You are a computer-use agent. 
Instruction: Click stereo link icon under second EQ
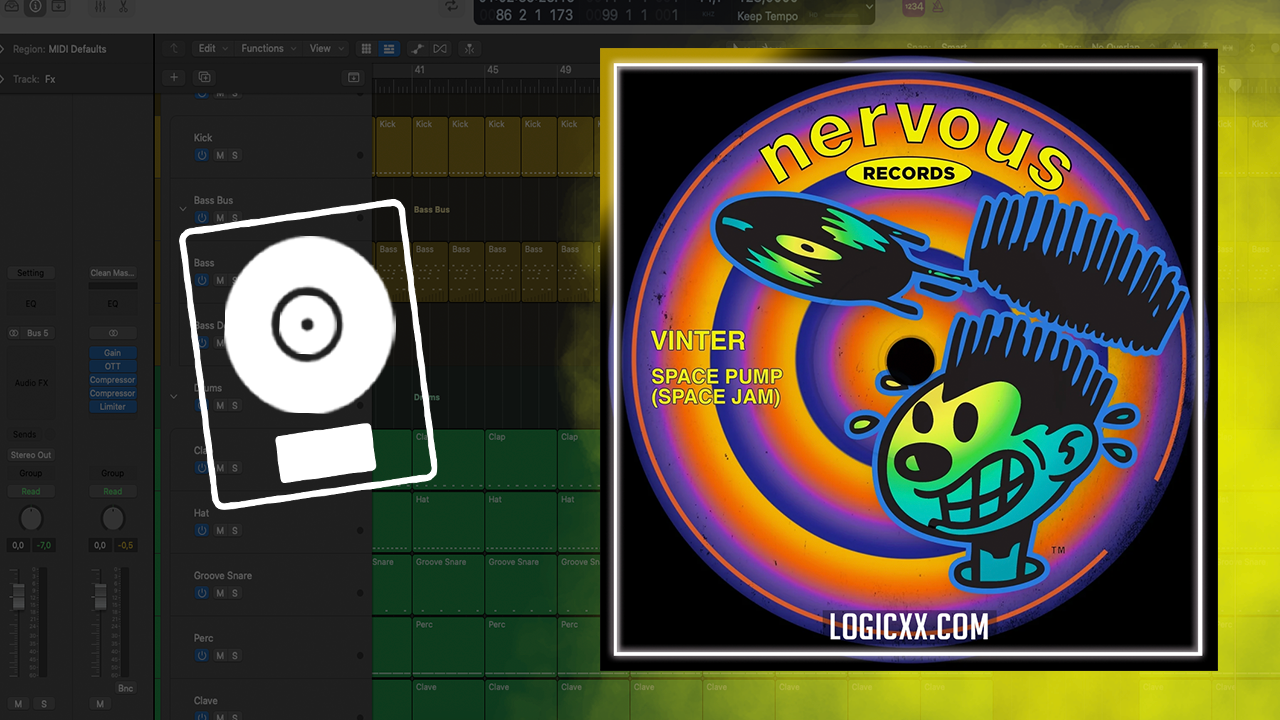(113, 333)
